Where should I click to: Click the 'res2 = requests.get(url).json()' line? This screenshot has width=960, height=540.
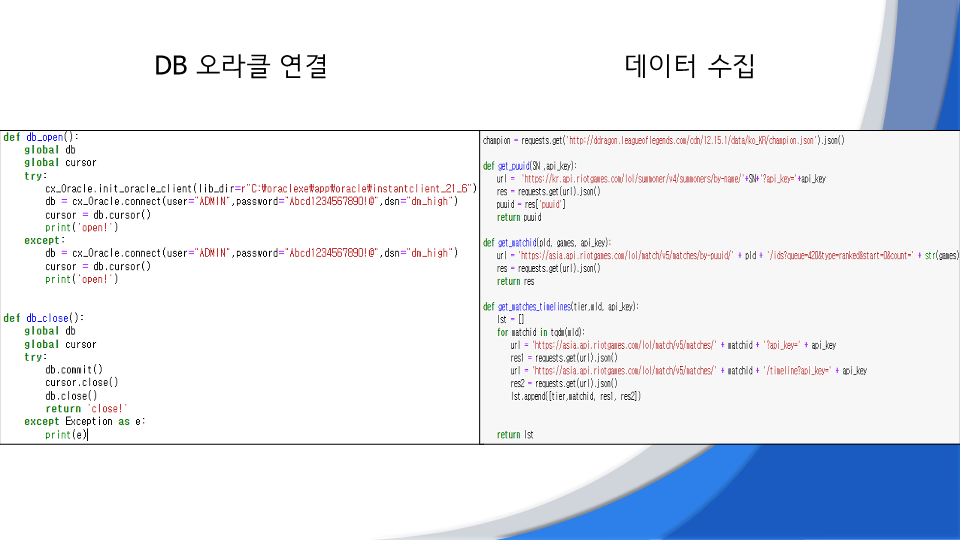point(564,384)
